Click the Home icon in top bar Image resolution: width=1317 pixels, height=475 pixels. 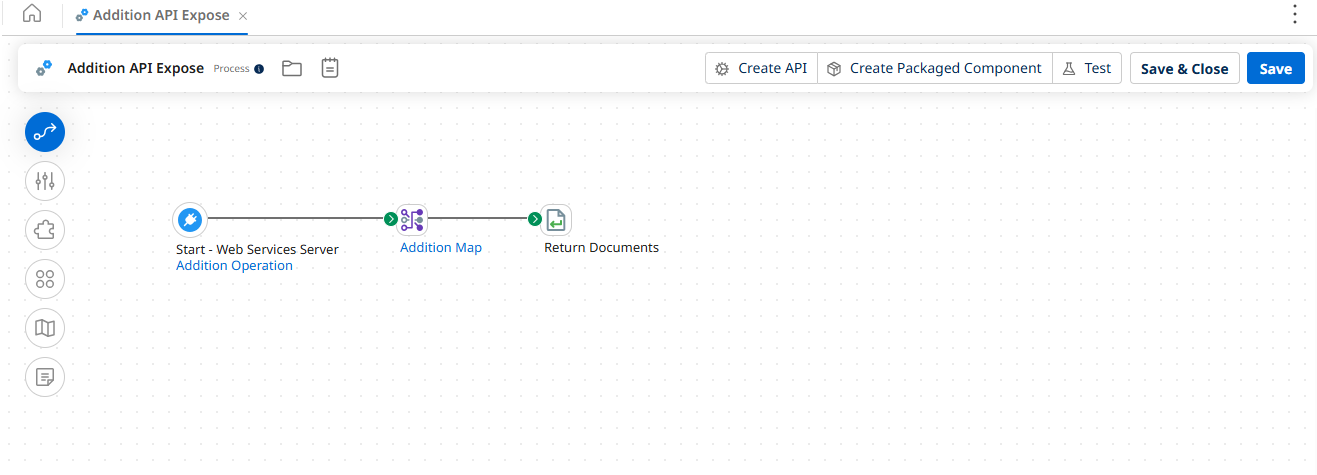click(32, 14)
